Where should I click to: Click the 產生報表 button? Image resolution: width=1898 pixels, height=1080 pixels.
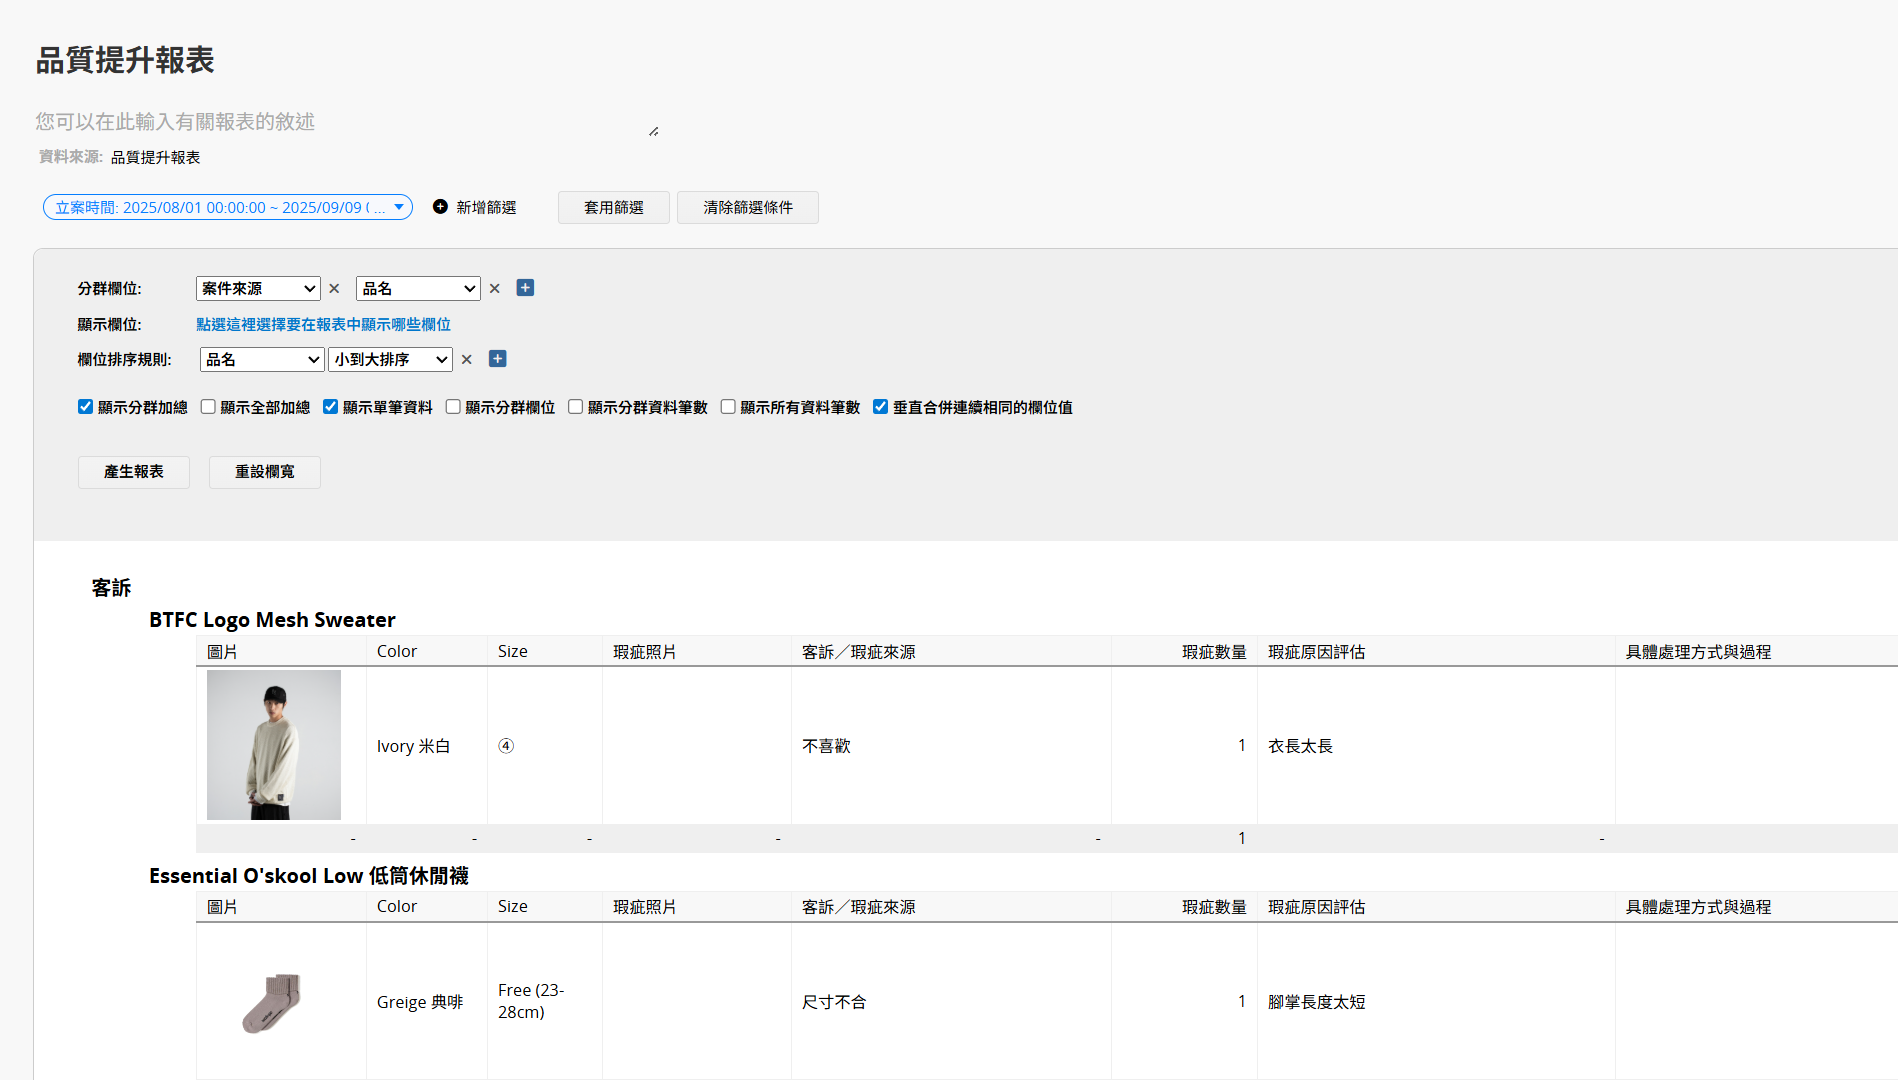(134, 472)
